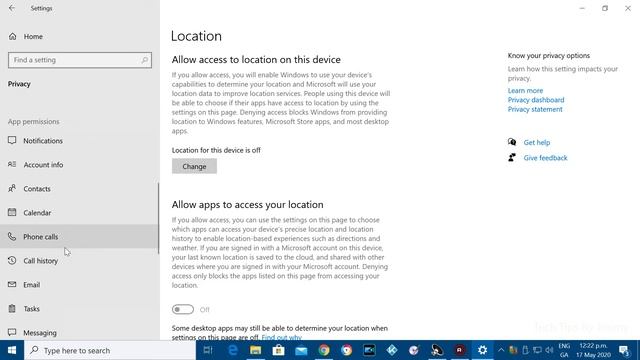This screenshot has width=640, height=360.
Task: Open the Privacy dashboard link
Action: pos(536,100)
